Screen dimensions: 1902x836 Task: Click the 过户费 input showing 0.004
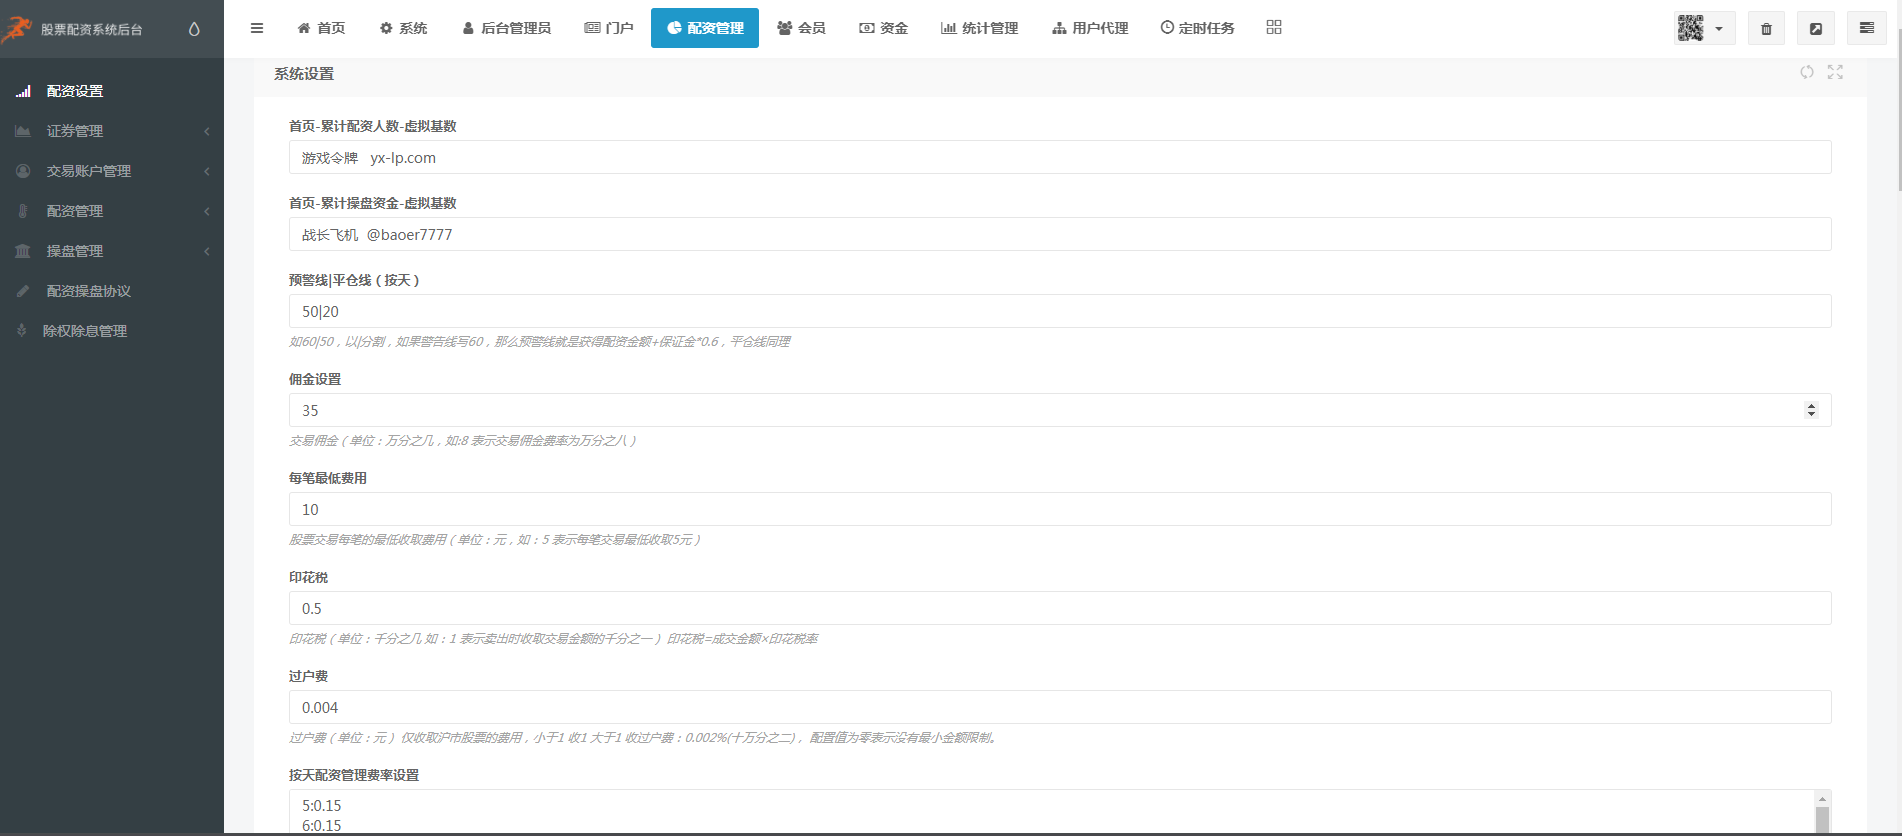[1060, 707]
